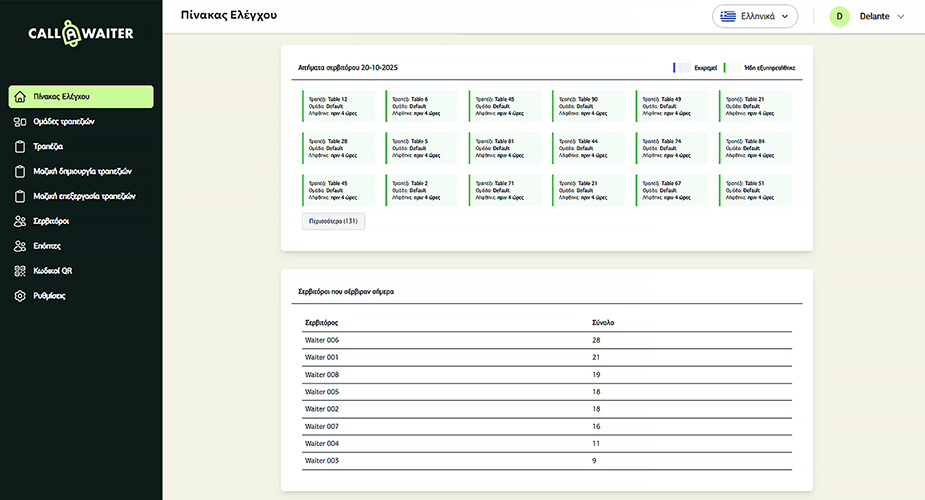This screenshot has width=925, height=500.
Task: Click the Μαζική δημιουργία τραπεζιών icon
Action: (x=20, y=172)
